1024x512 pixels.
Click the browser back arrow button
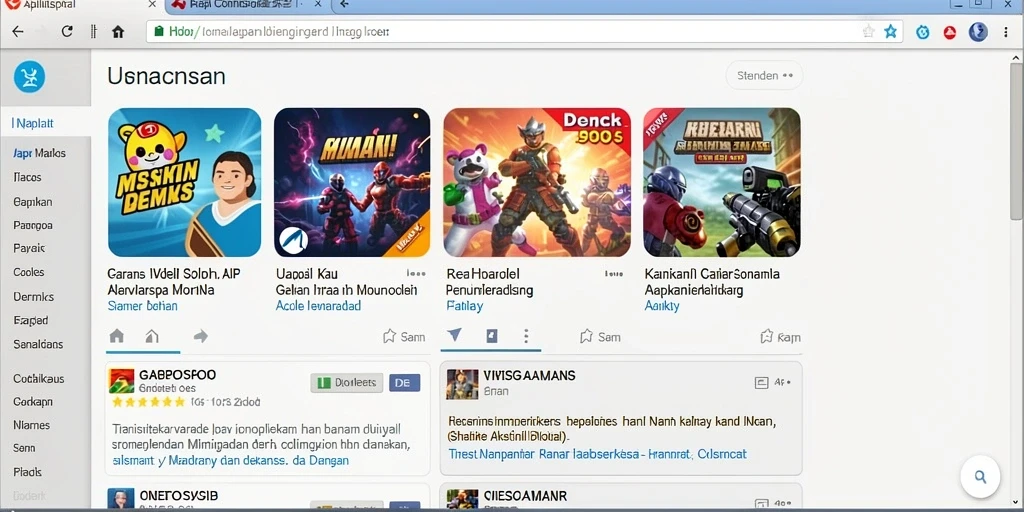pos(18,31)
